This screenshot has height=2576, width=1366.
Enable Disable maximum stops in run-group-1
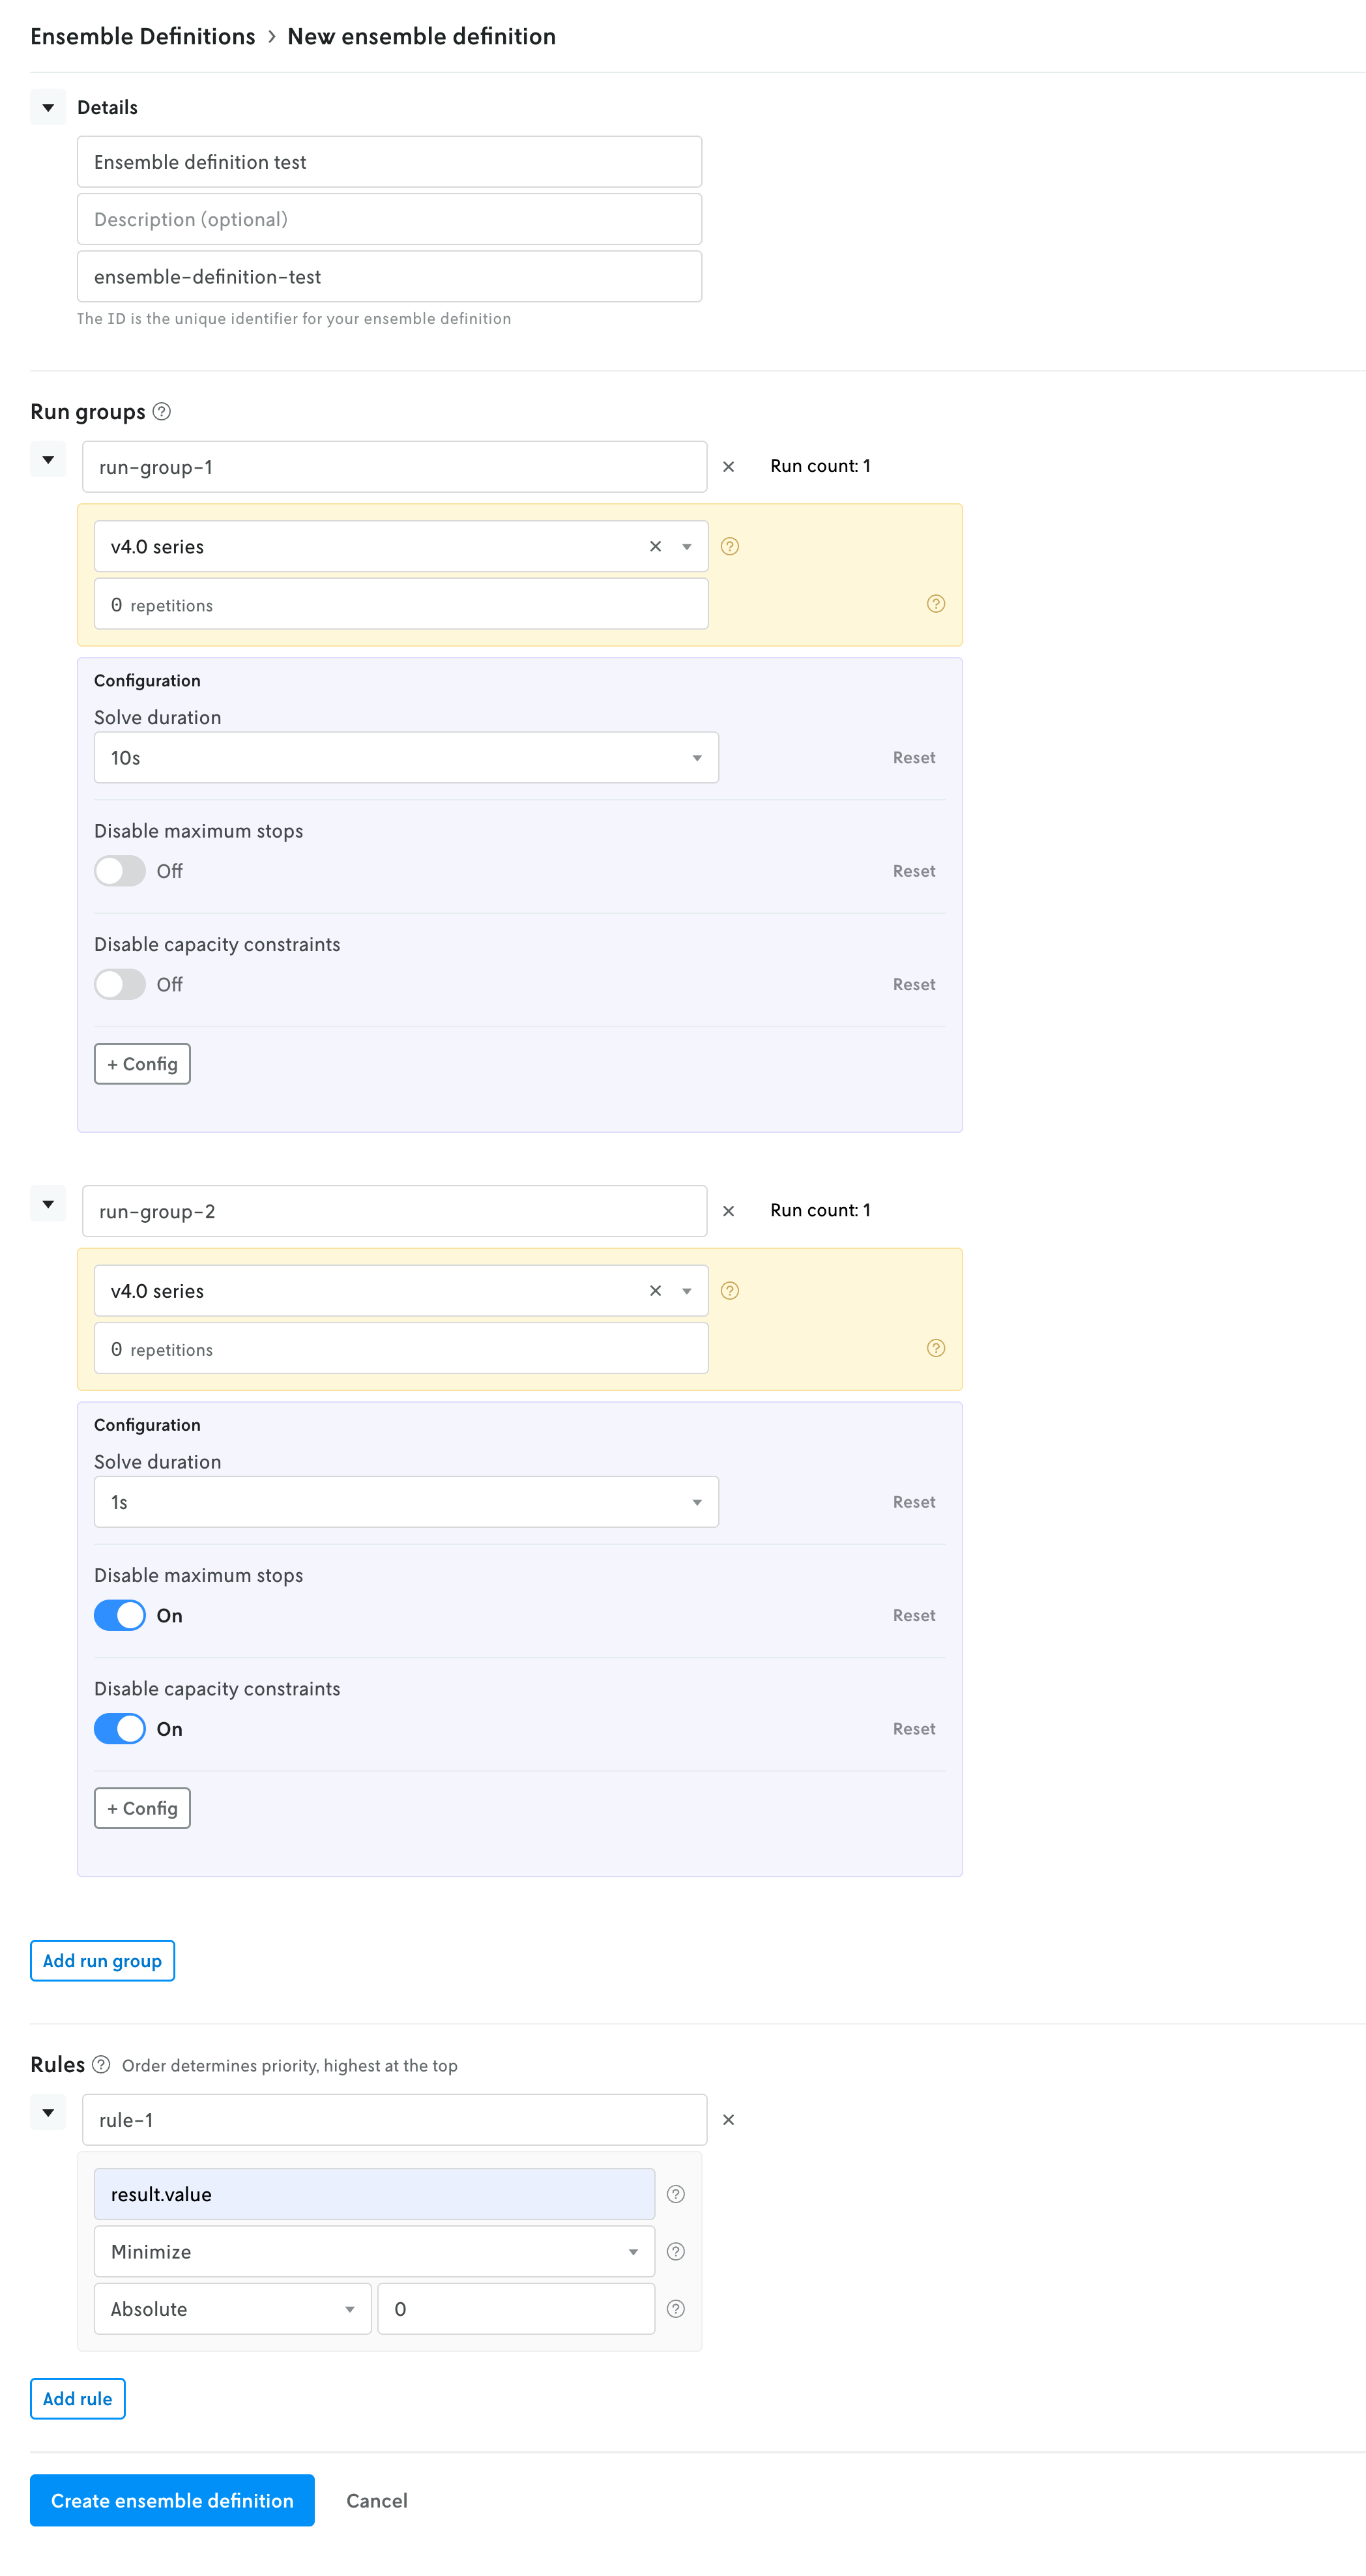pyautogui.click(x=119, y=871)
